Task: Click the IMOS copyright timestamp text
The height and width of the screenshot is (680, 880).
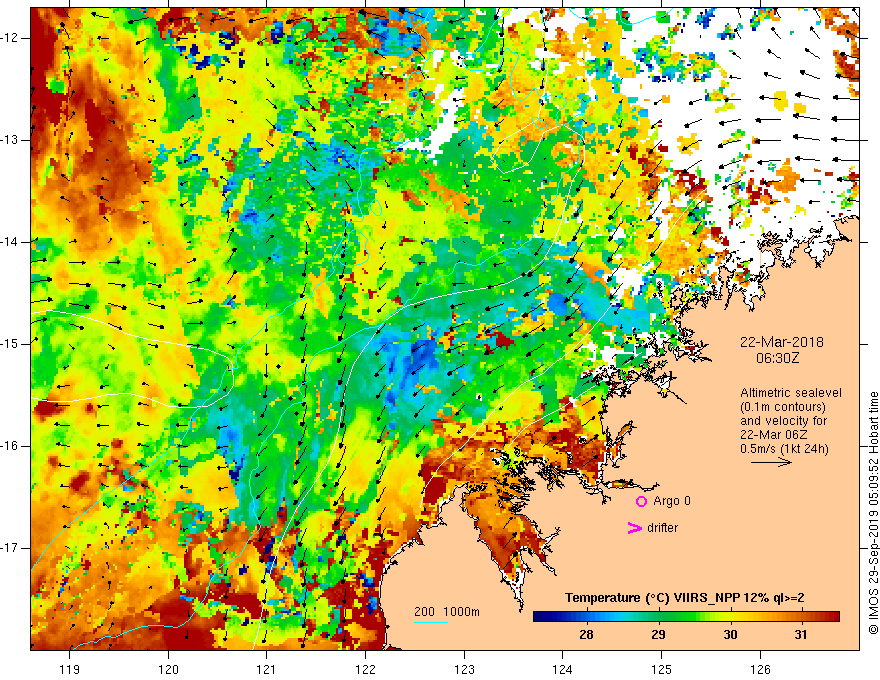Action: click(x=873, y=513)
